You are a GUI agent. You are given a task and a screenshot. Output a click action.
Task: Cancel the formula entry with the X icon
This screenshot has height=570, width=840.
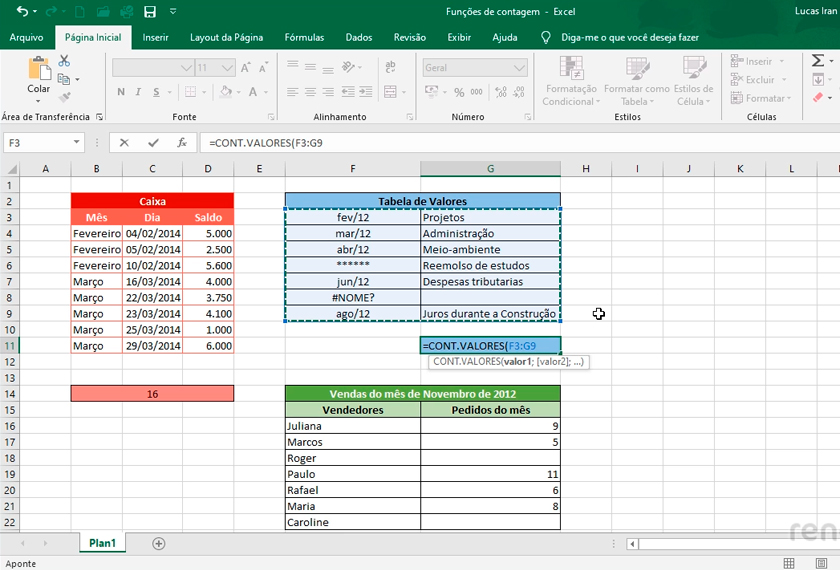125,143
